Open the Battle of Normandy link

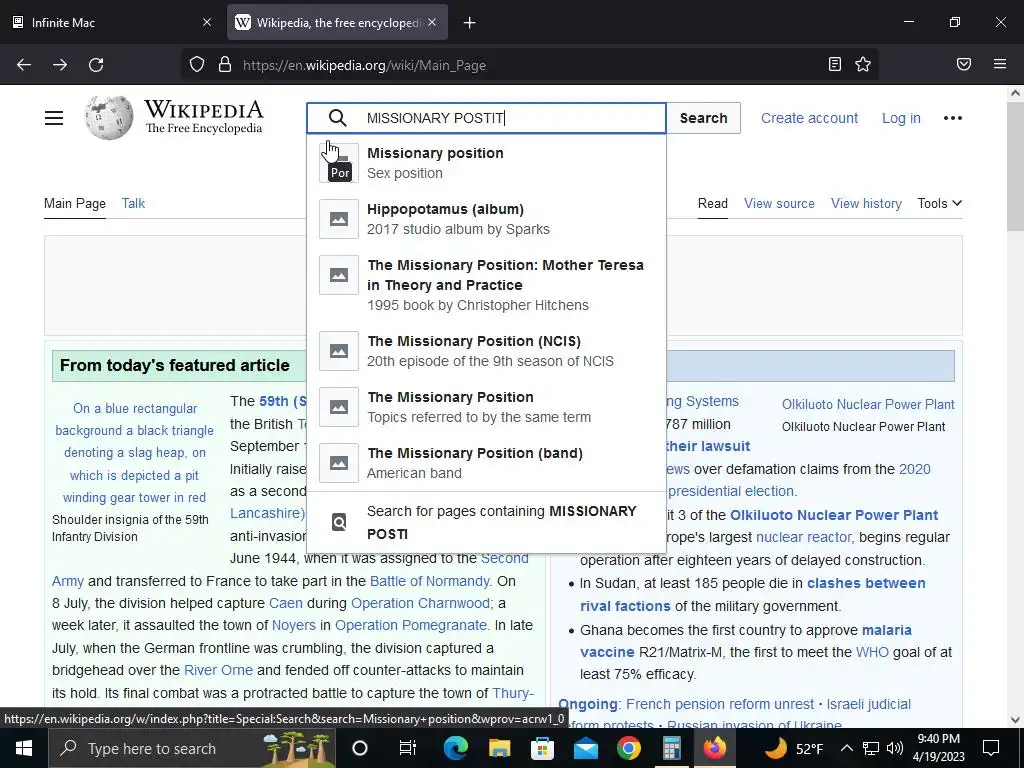(x=429, y=581)
